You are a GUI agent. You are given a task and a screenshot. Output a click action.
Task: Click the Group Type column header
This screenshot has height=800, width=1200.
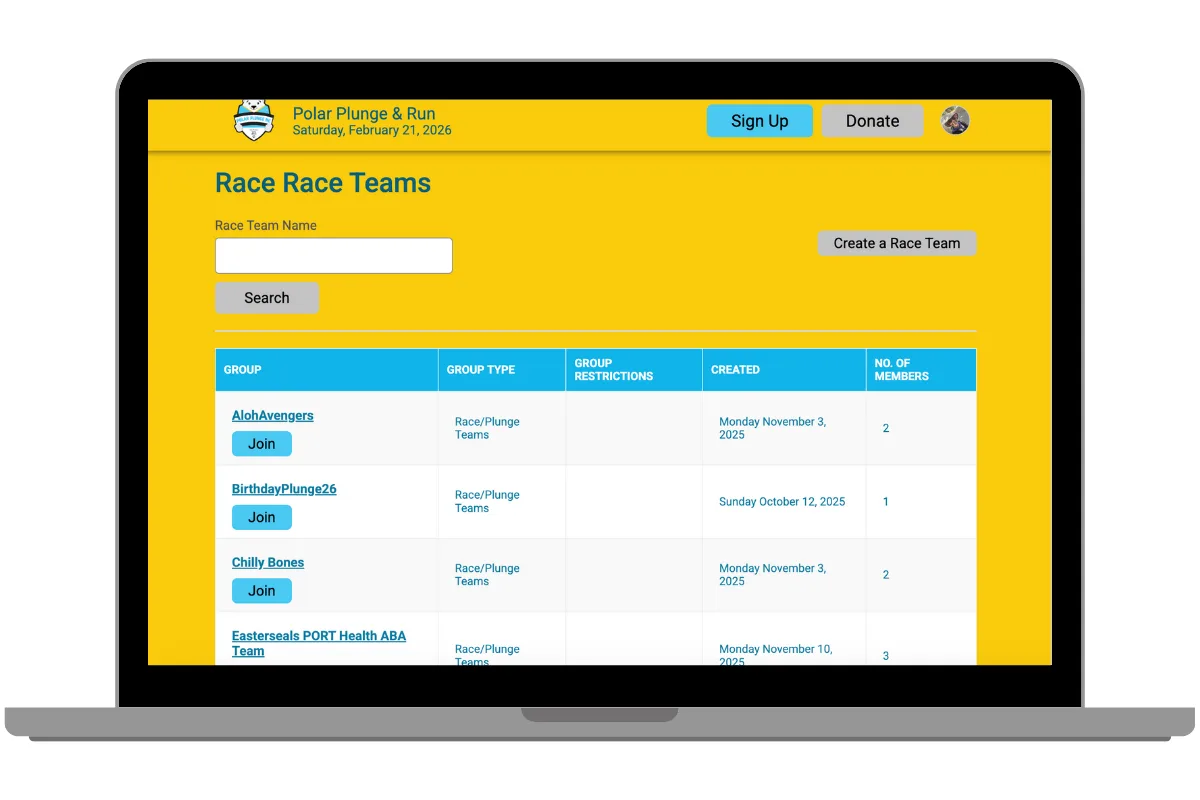(x=481, y=370)
